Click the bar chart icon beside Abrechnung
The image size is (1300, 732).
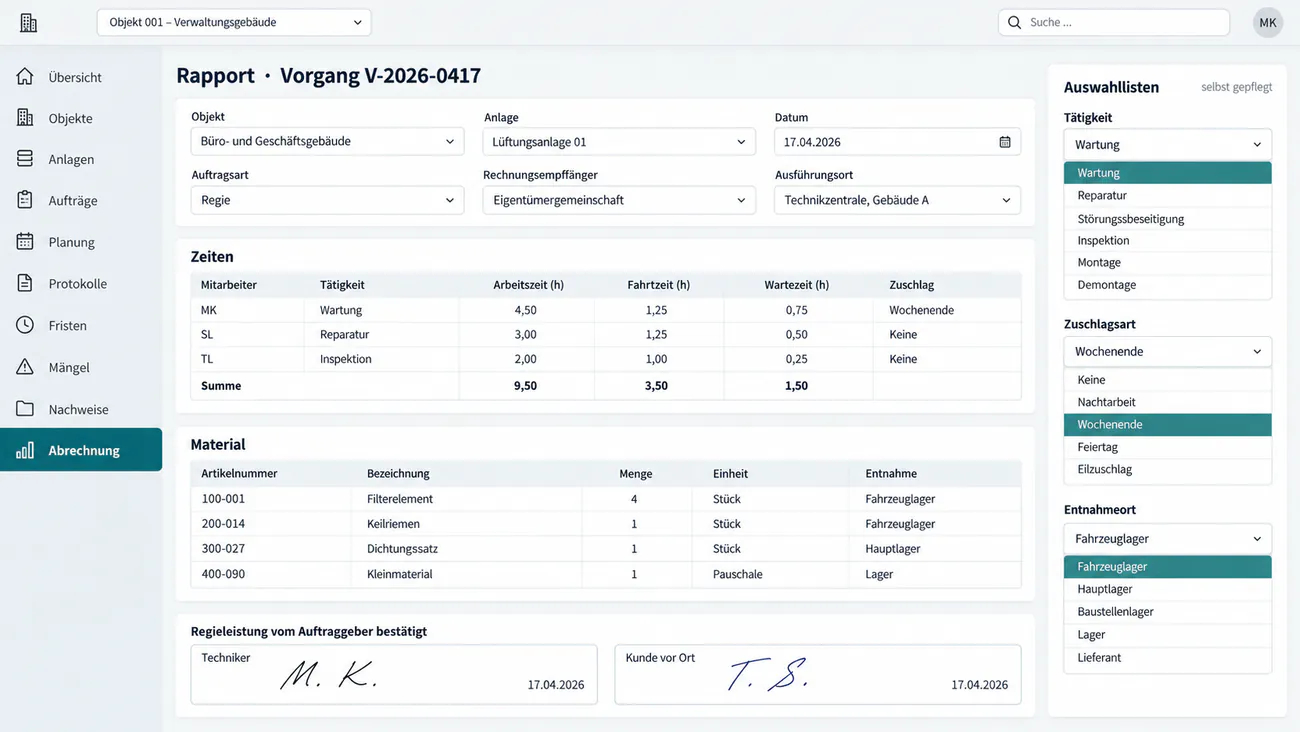coord(25,450)
